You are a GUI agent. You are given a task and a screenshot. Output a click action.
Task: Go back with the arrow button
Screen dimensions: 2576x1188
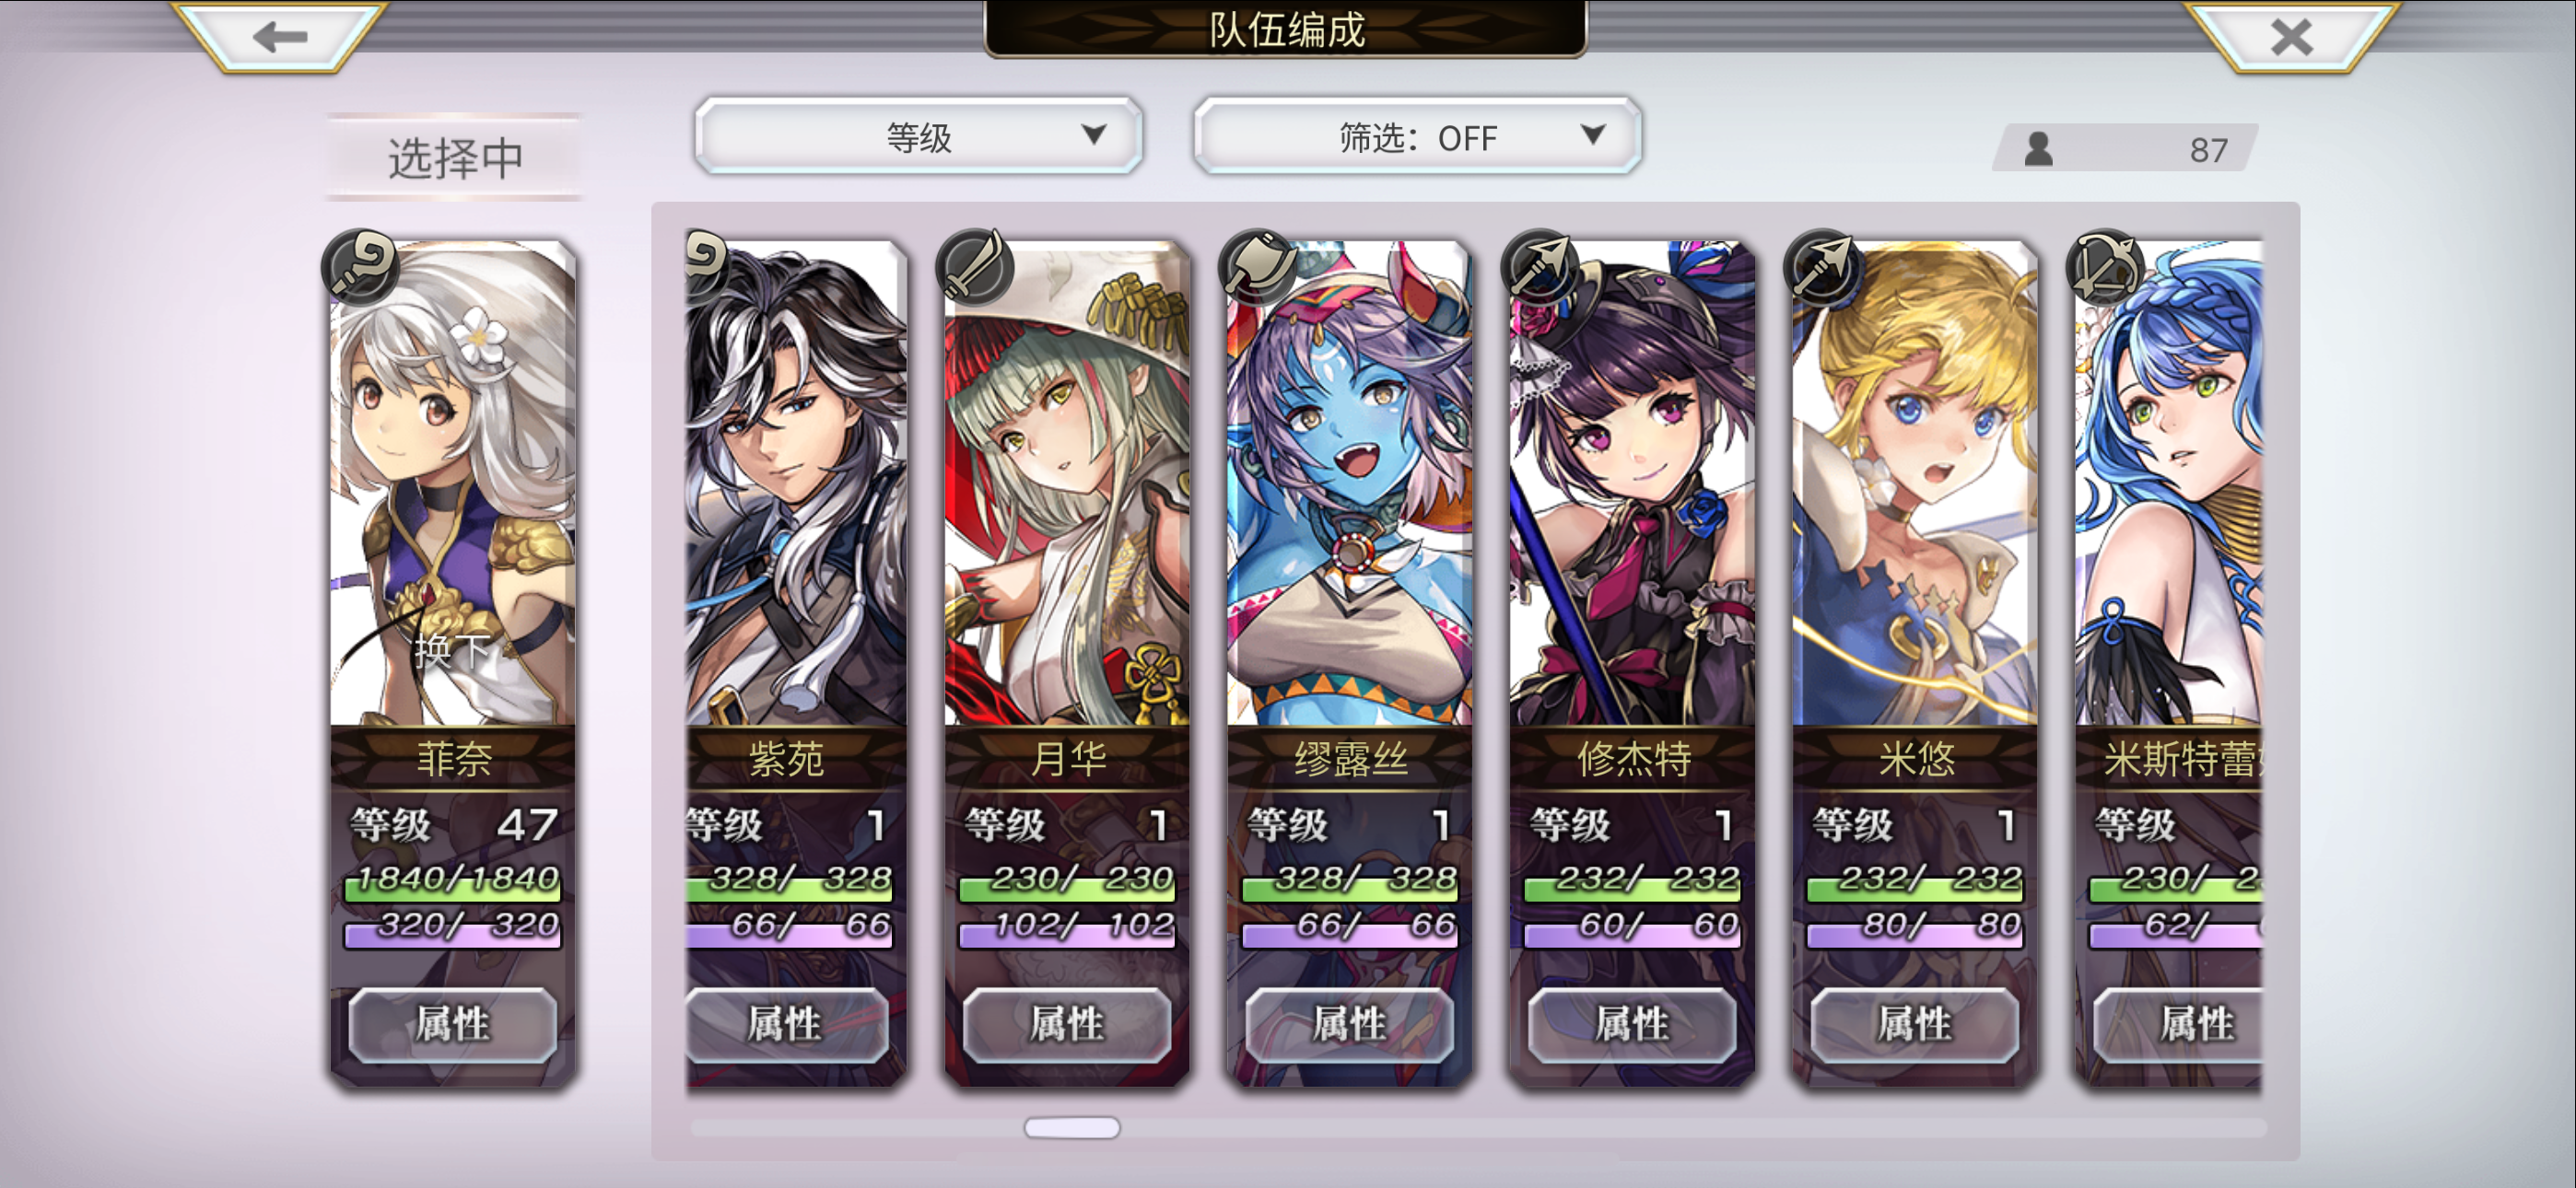[x=280, y=37]
